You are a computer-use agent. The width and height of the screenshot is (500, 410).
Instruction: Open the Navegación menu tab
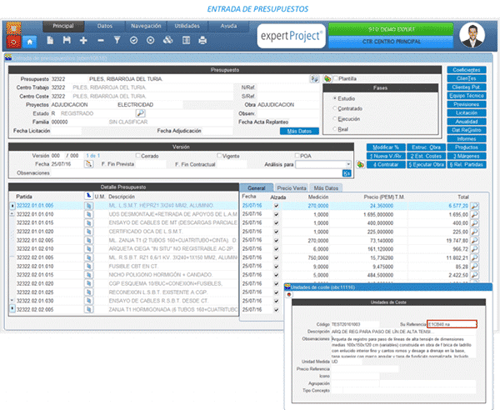(146, 26)
